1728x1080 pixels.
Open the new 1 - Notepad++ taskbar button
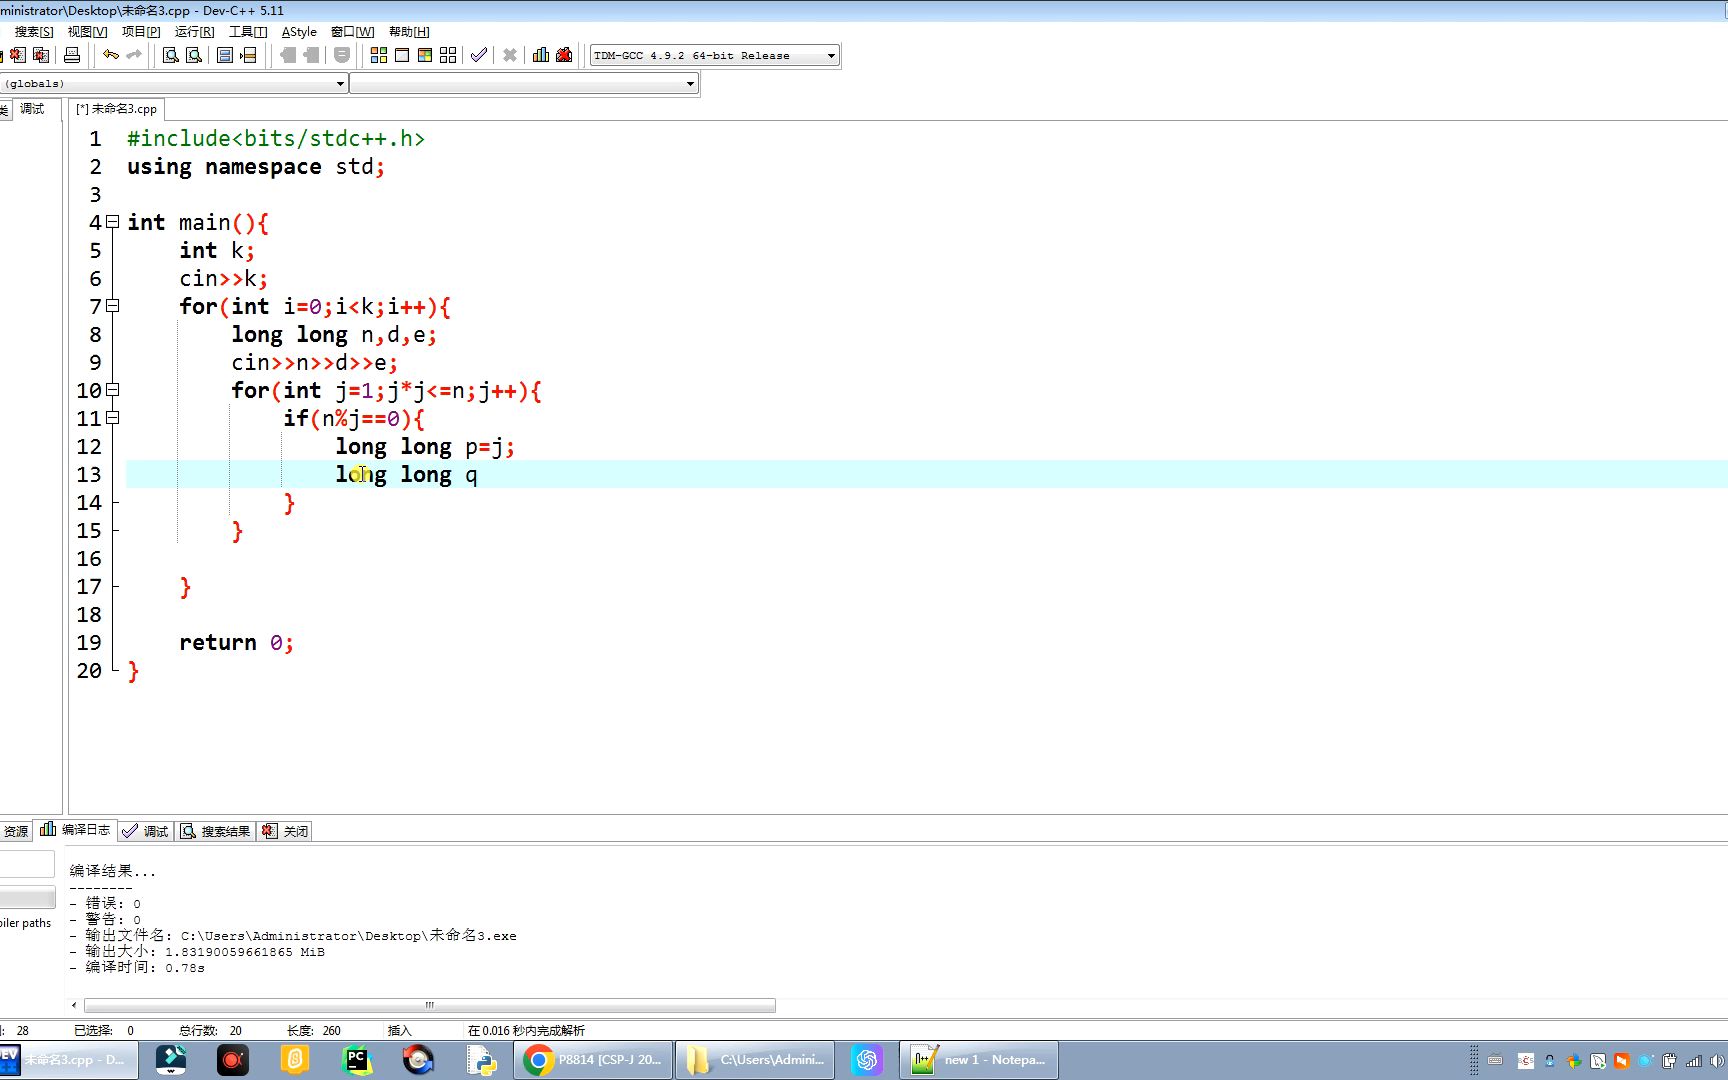(978, 1060)
